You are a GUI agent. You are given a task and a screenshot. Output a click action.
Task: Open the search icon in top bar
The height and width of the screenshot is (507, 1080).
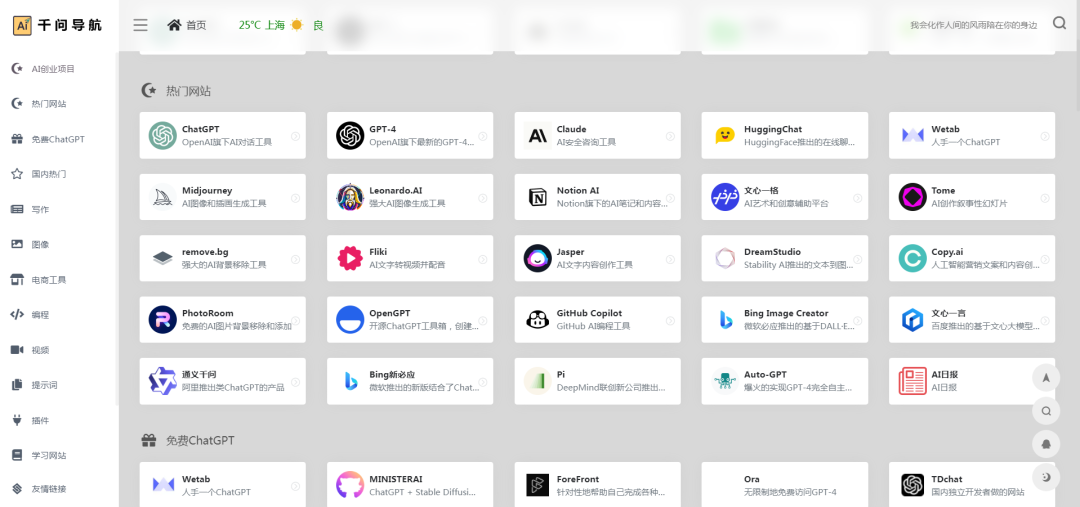pyautogui.click(x=1059, y=23)
